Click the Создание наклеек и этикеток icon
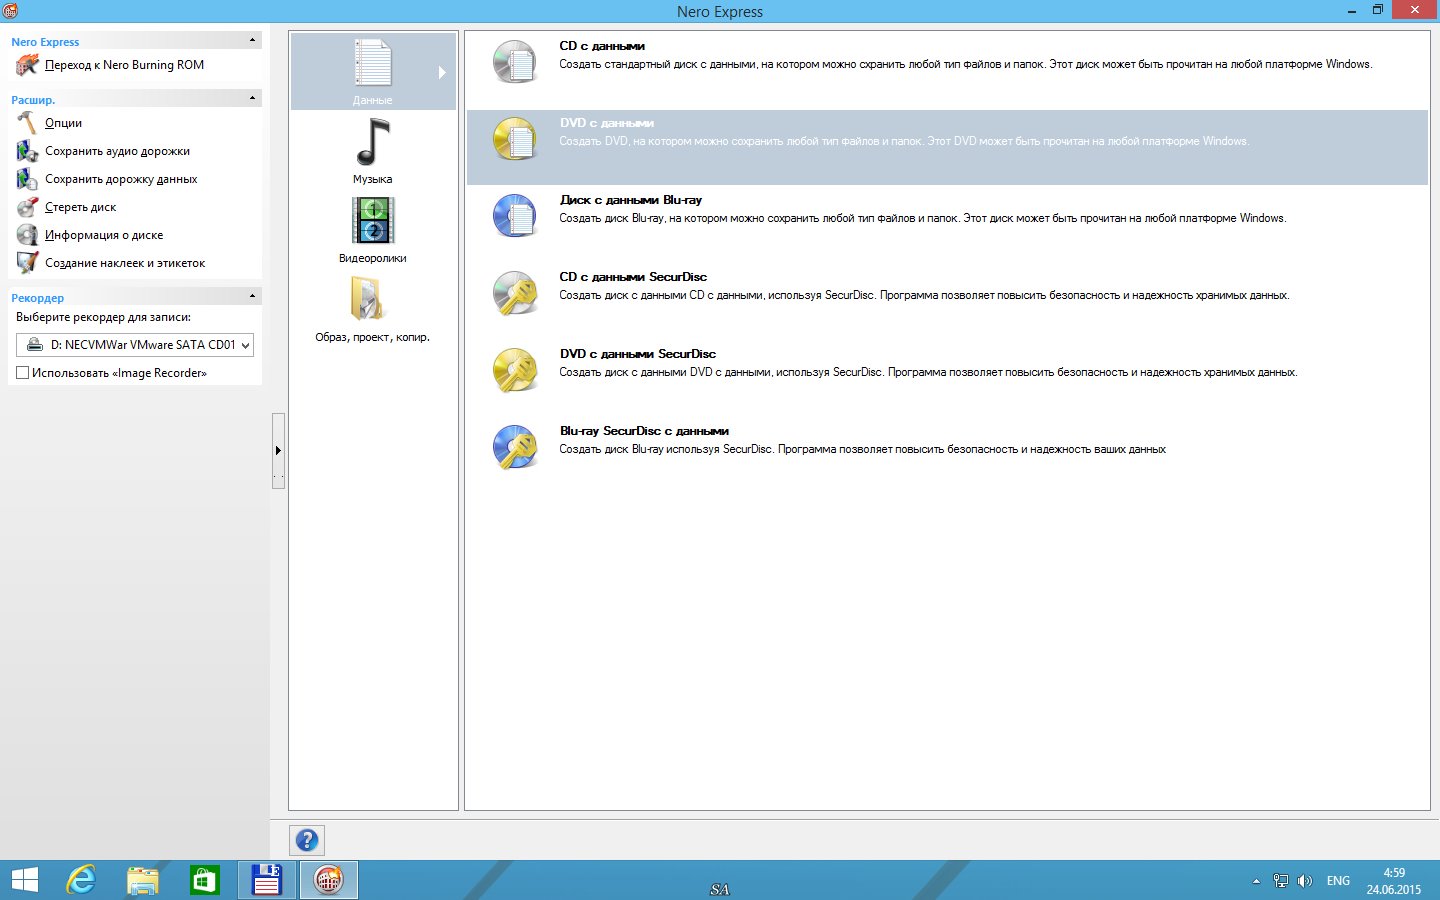1440x900 pixels. pos(27,263)
